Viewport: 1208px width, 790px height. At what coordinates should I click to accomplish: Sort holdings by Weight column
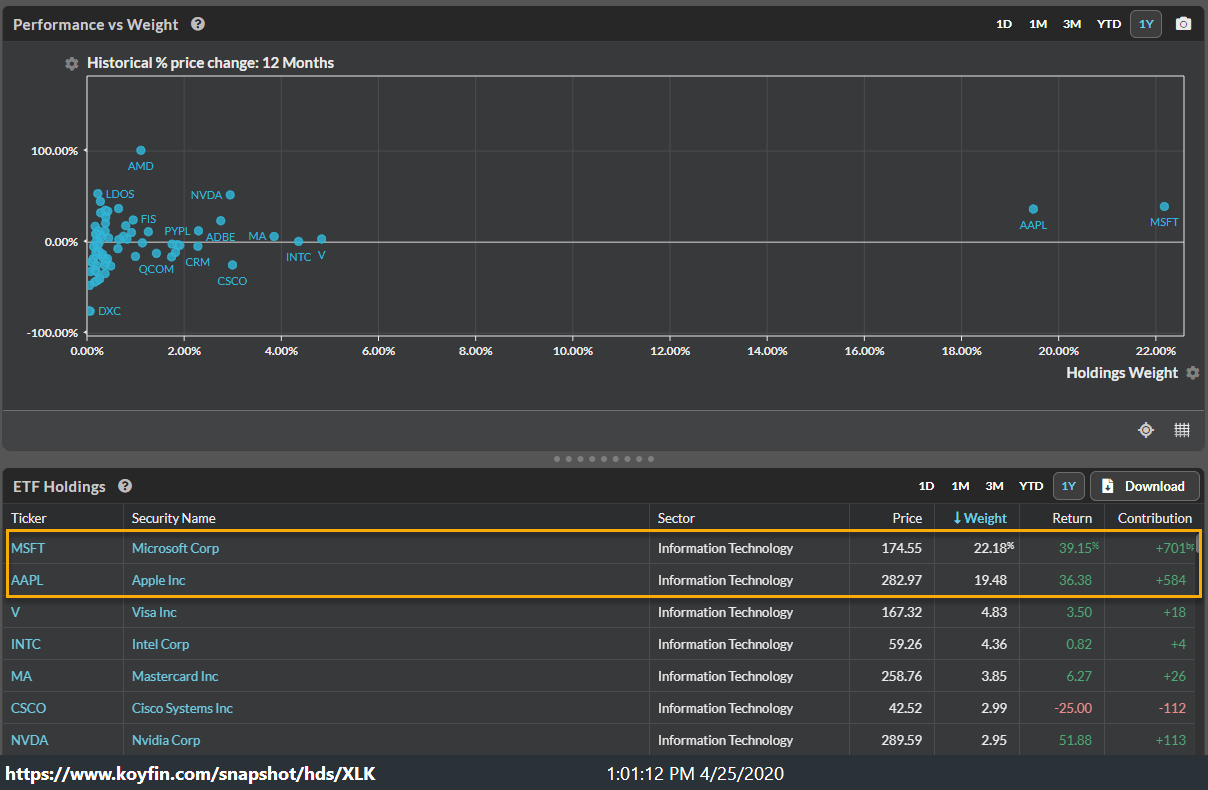[980, 518]
